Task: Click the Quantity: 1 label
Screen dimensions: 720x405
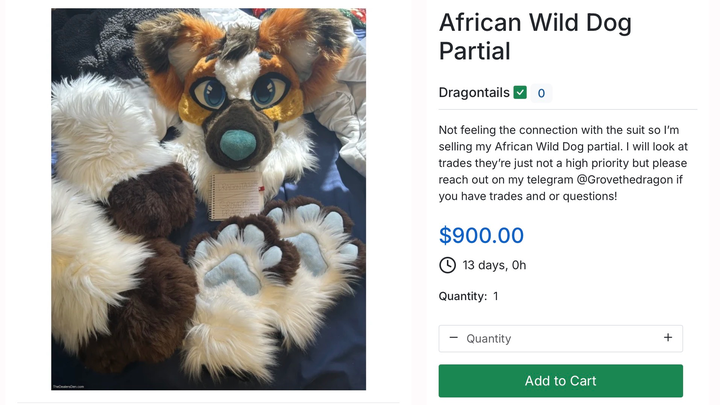Action: 468,296
